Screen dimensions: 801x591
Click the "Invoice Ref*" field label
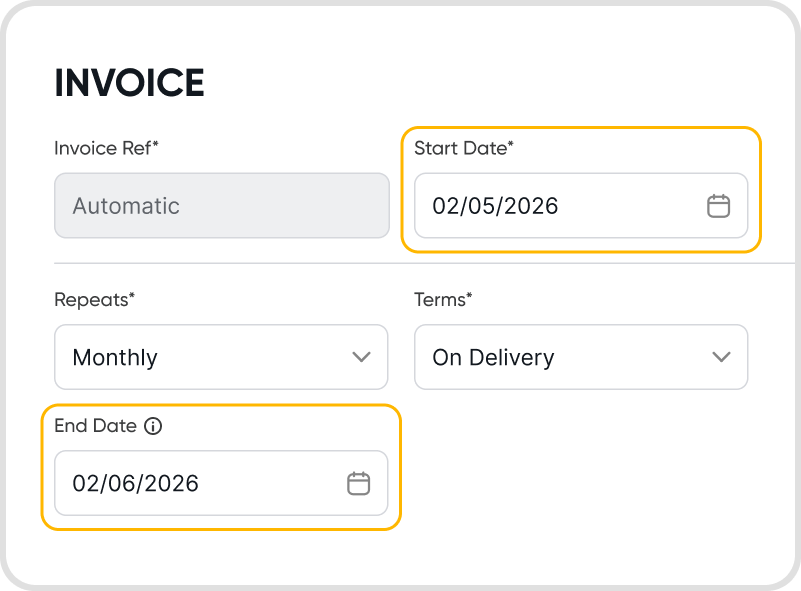(106, 148)
